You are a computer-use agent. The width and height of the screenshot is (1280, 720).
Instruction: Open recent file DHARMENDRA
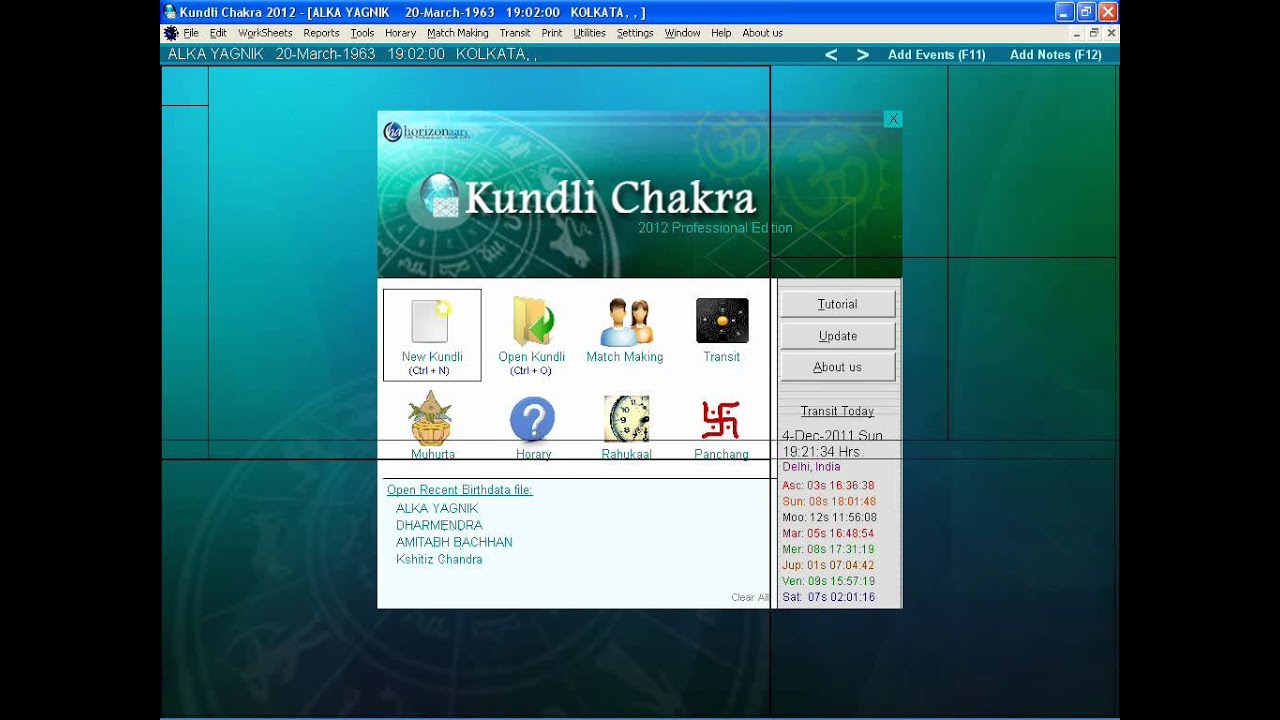pos(439,525)
